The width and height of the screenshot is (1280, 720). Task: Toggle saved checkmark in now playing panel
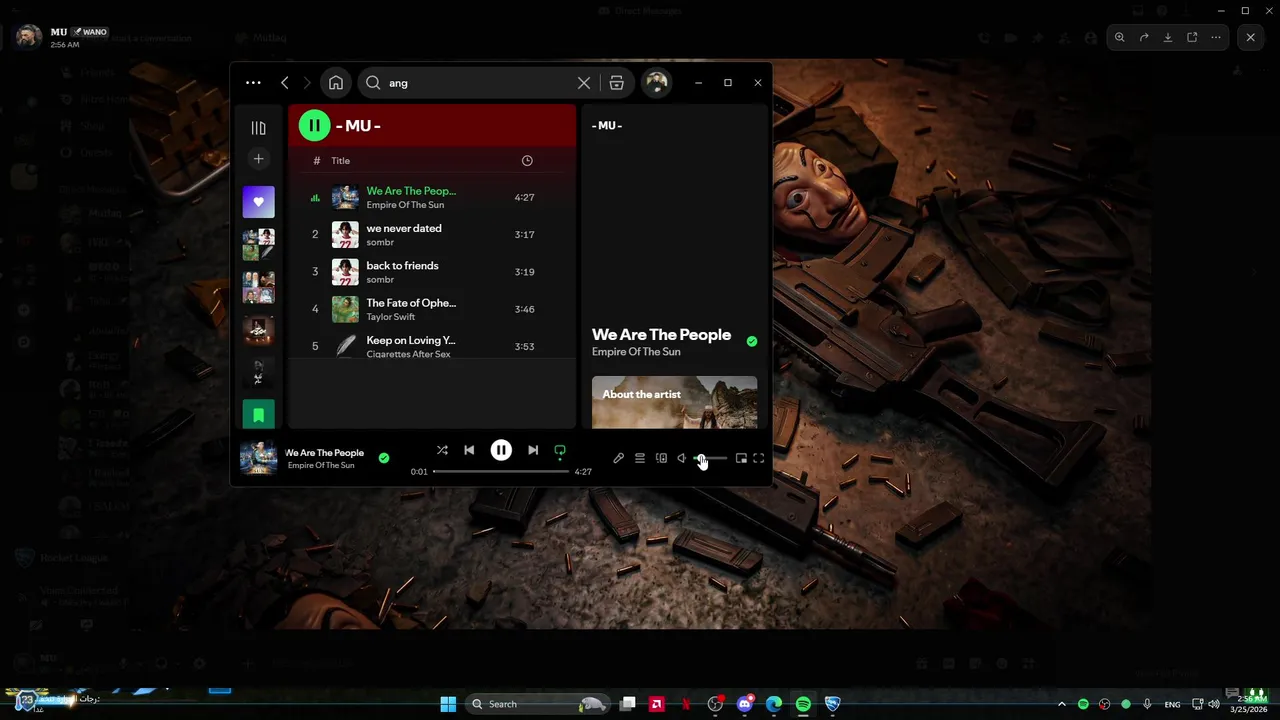coord(752,341)
